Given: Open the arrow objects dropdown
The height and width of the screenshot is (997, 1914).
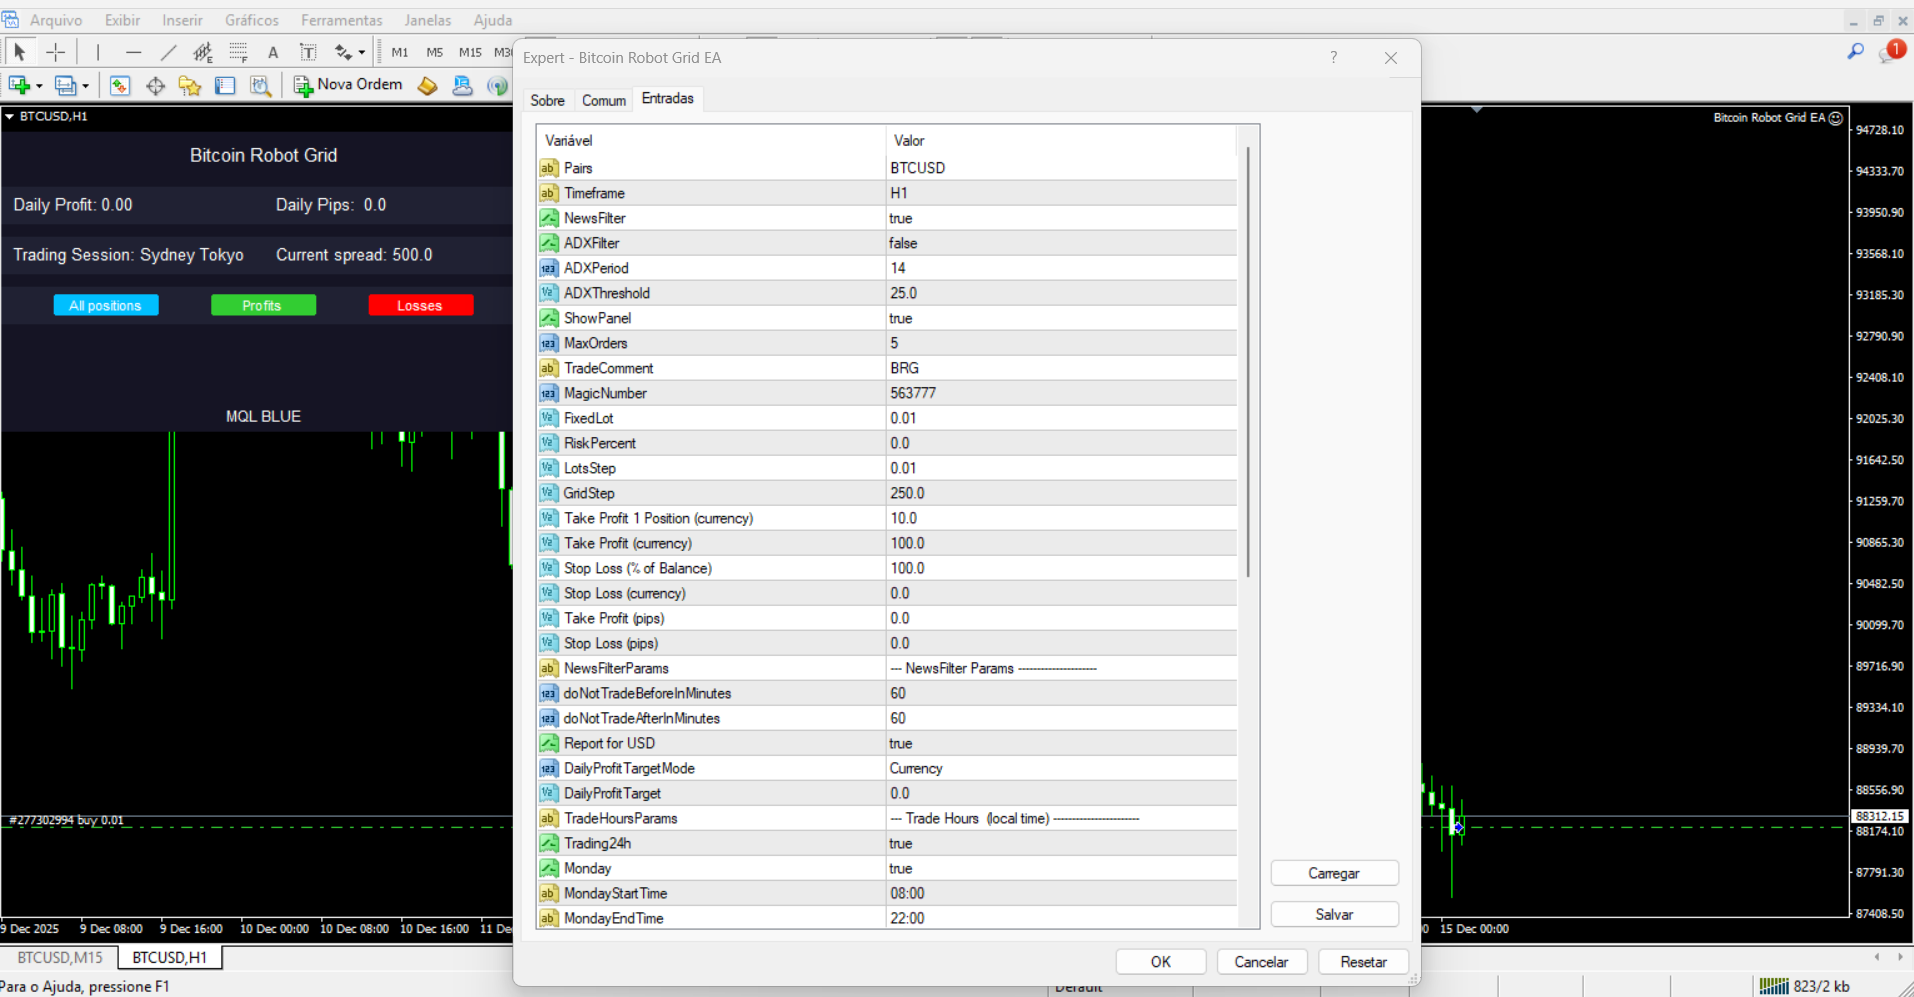Looking at the screenshot, I should point(361,52).
